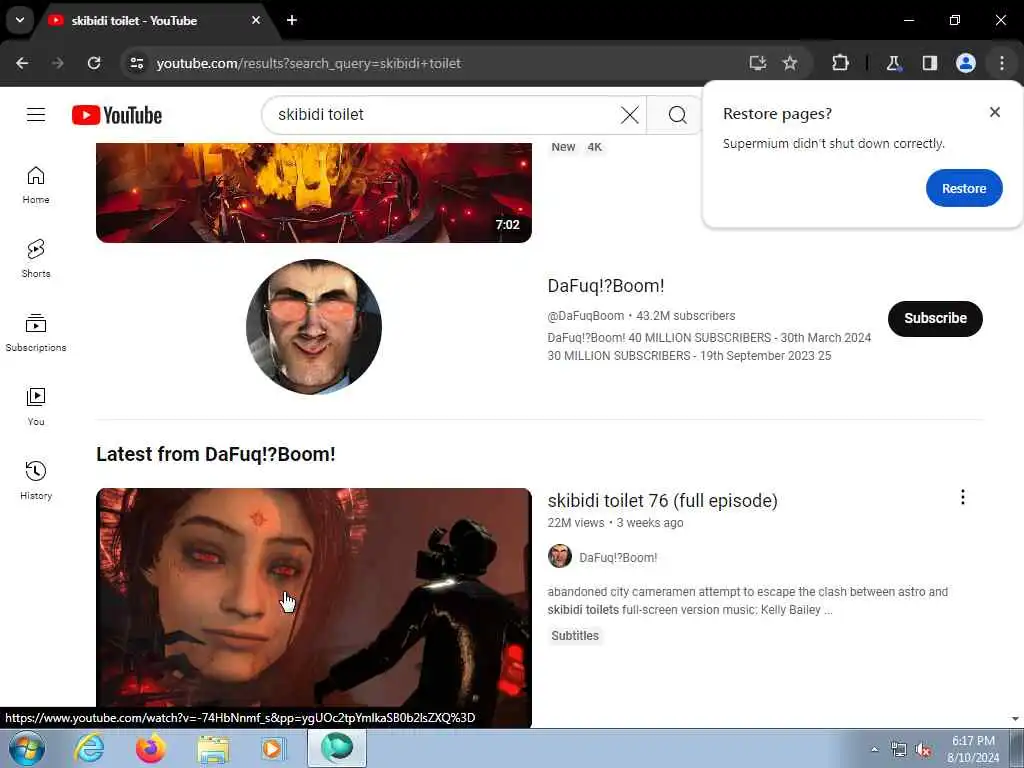The image size is (1024, 768).
Task: Click the magnifier search button
Action: coord(677,115)
